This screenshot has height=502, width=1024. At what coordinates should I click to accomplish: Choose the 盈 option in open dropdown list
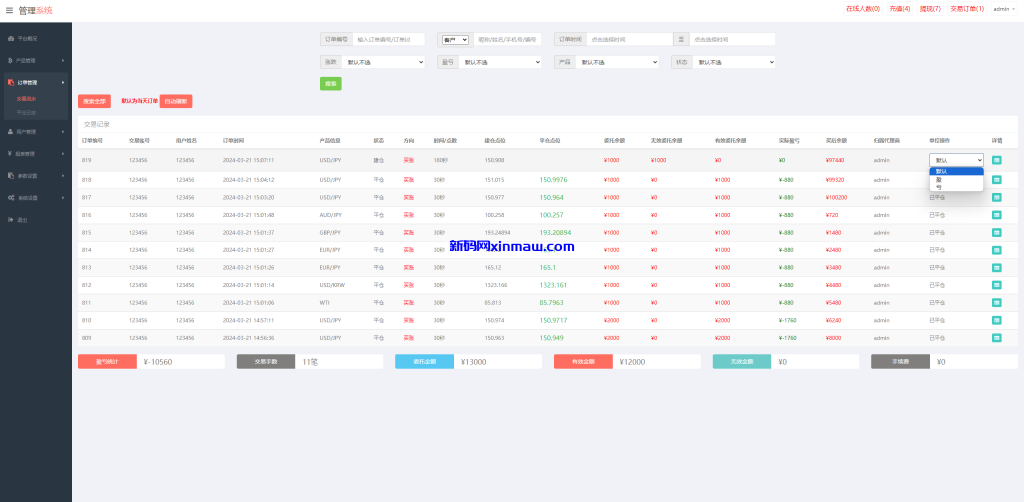point(939,179)
